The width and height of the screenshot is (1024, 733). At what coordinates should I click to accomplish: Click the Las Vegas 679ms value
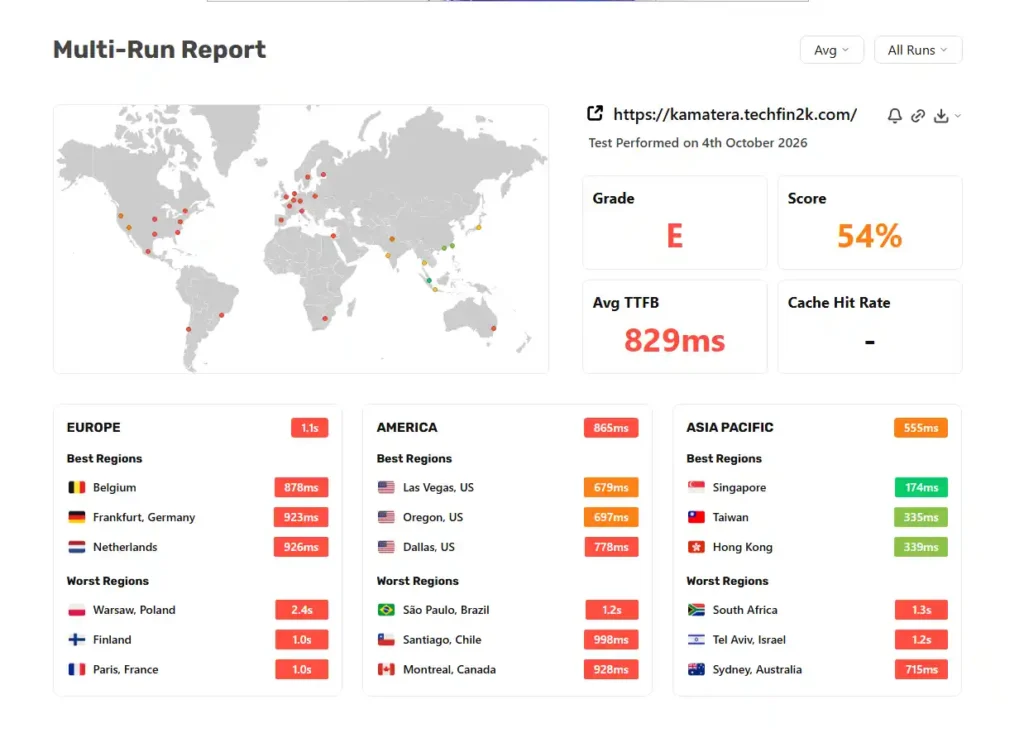(x=611, y=487)
